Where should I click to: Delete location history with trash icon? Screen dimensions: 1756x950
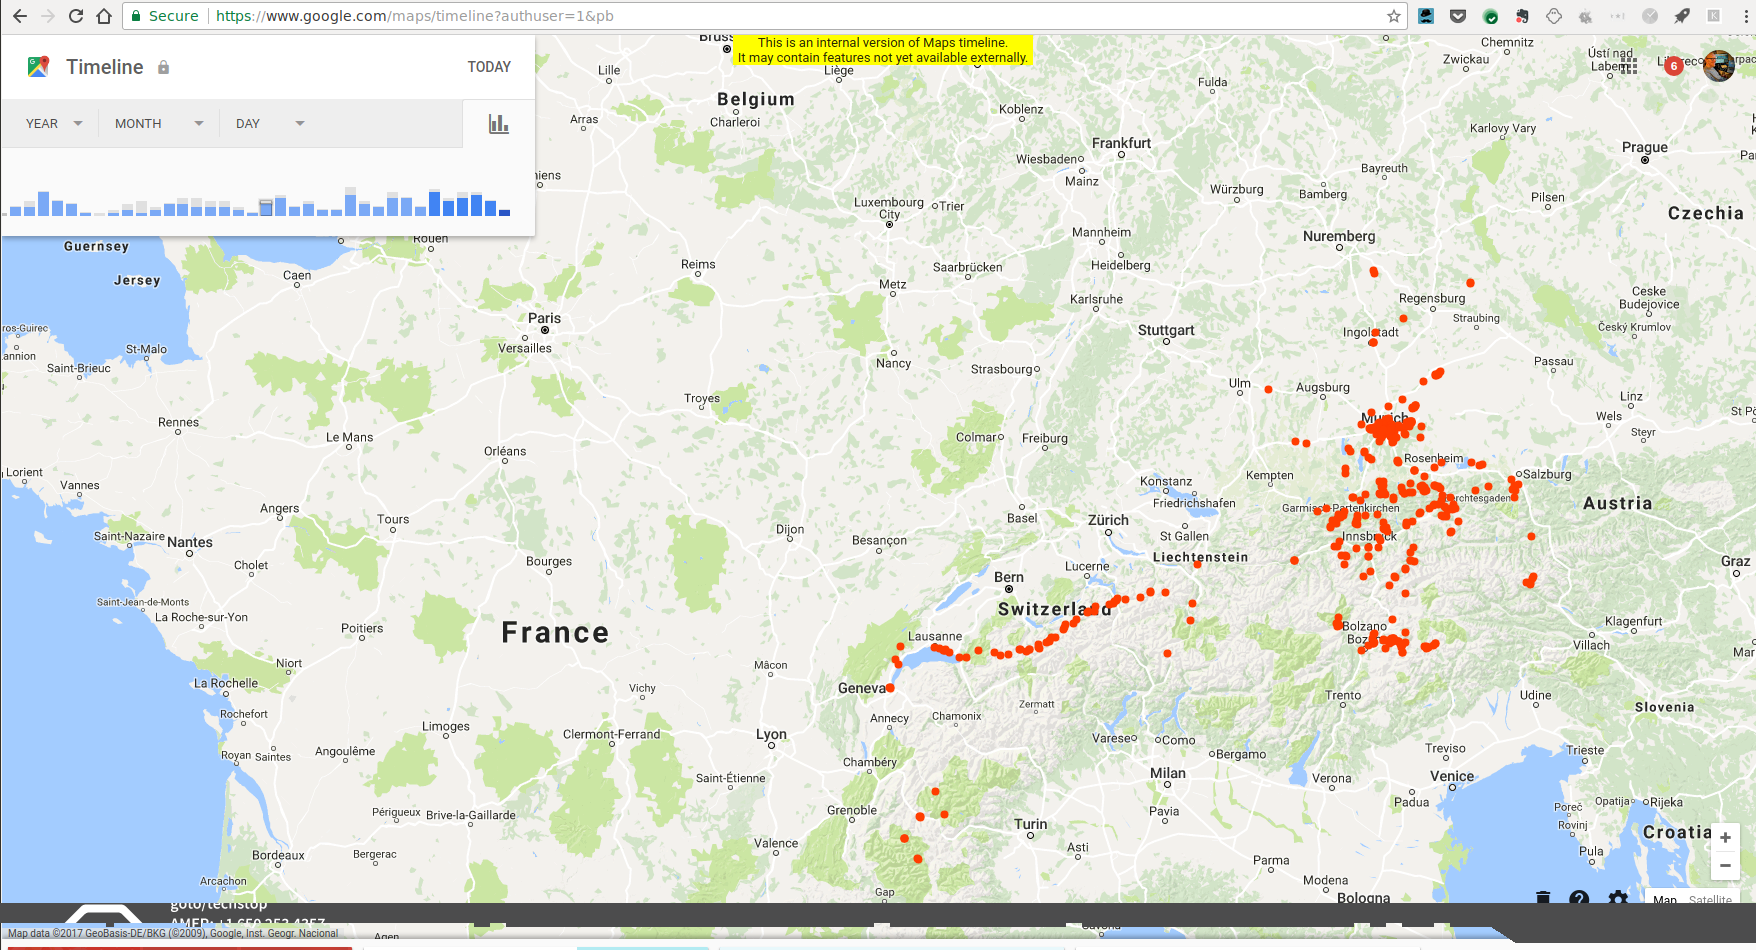click(x=1543, y=897)
